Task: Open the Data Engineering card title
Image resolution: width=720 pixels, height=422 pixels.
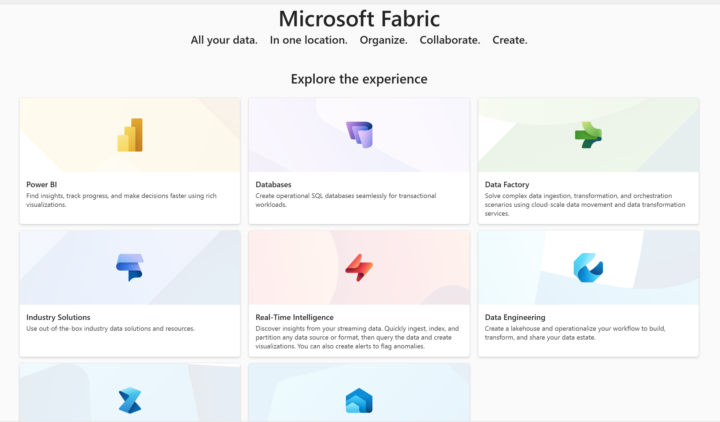Action: 515,317
